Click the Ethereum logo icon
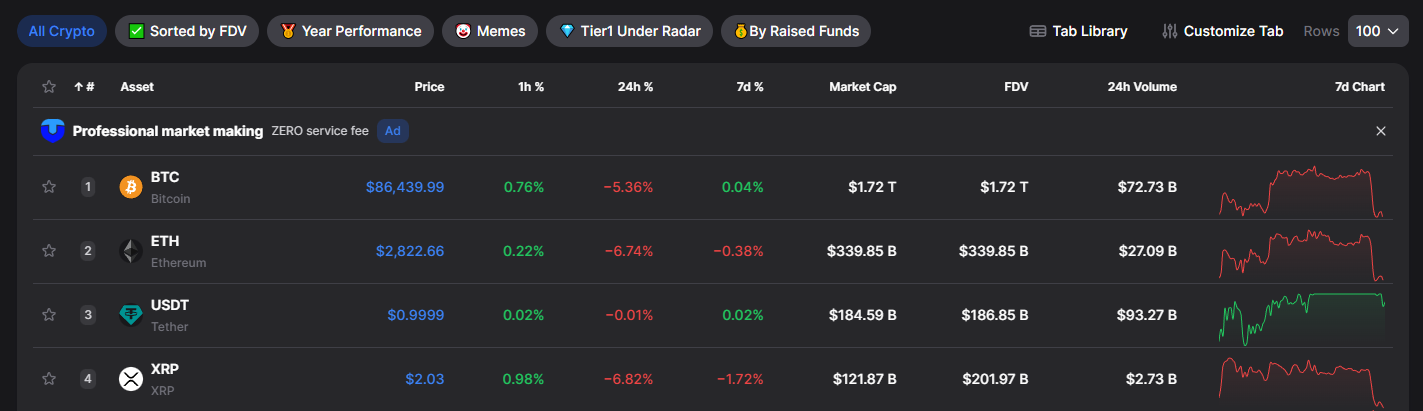Image resolution: width=1423 pixels, height=411 pixels. click(x=131, y=251)
